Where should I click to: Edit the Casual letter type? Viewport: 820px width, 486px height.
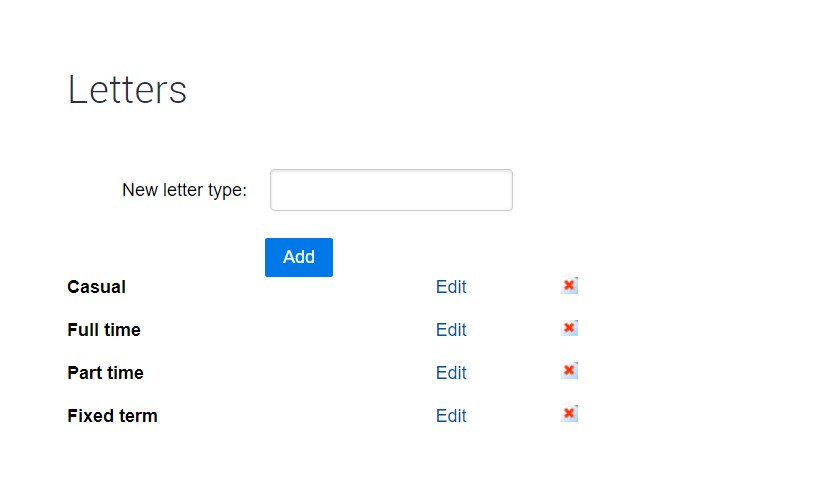coord(451,287)
